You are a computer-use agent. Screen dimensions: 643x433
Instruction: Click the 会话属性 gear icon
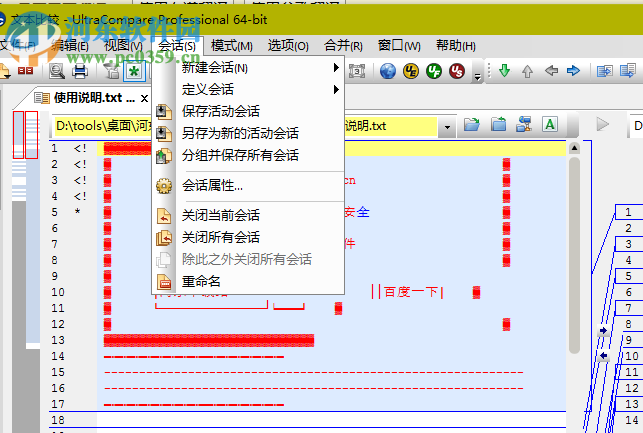click(x=164, y=186)
